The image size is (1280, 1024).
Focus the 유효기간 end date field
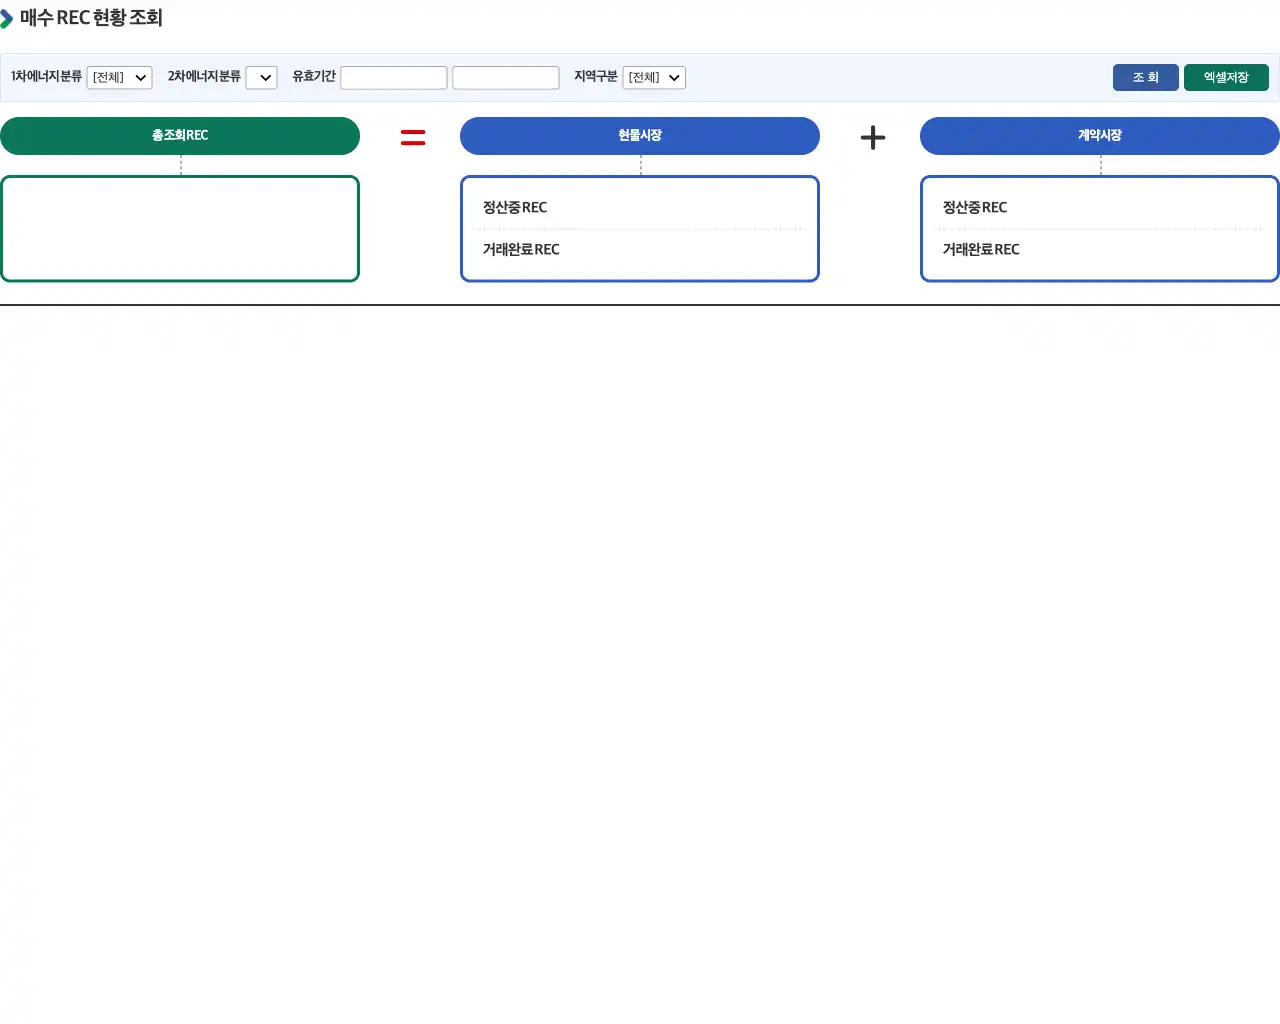(506, 78)
